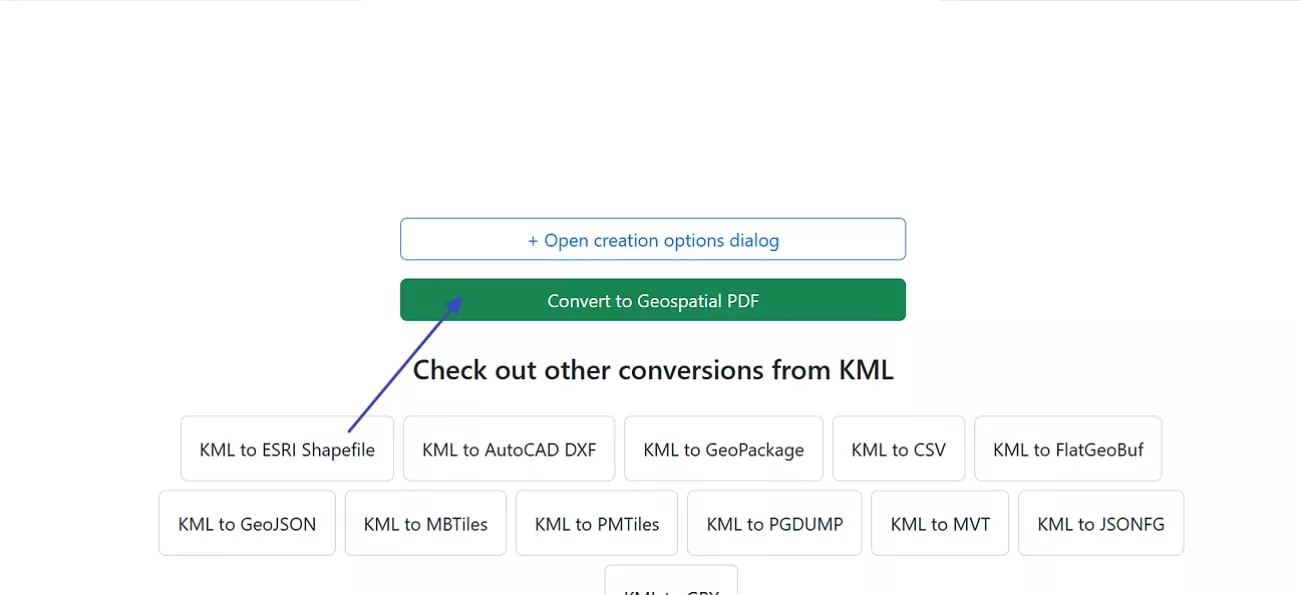Open the KML to GeoJSON converter
Screen dimensions: 1300x595
coord(246,522)
